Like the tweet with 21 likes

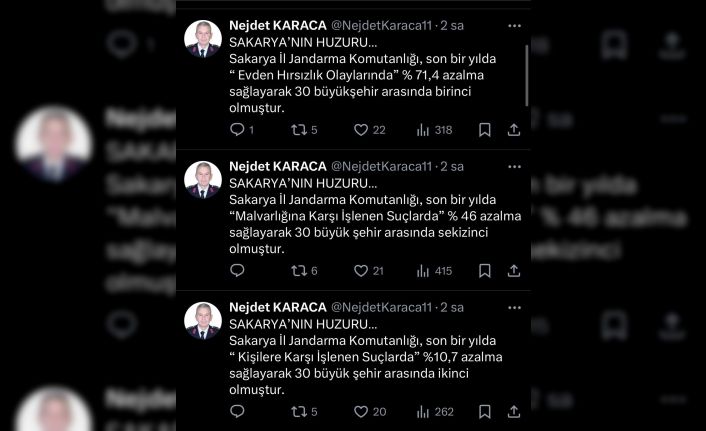(361, 271)
